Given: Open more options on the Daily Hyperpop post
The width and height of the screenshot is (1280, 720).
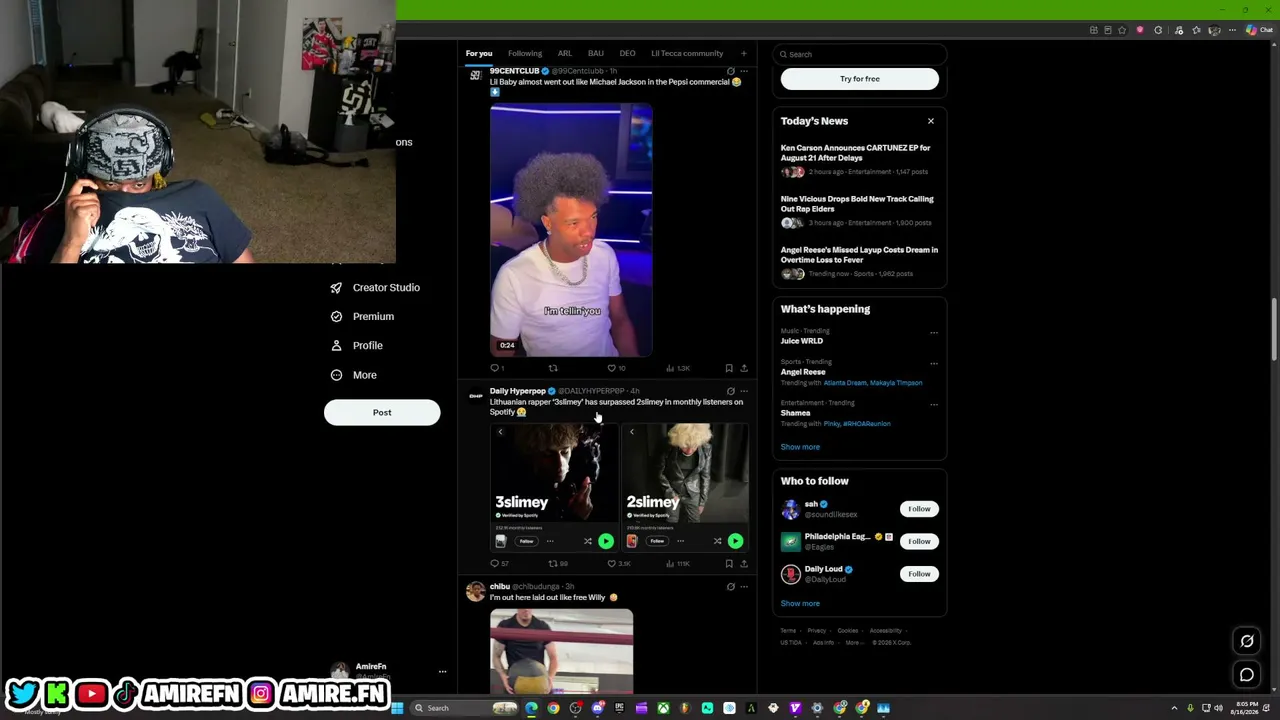Looking at the screenshot, I should [743, 391].
